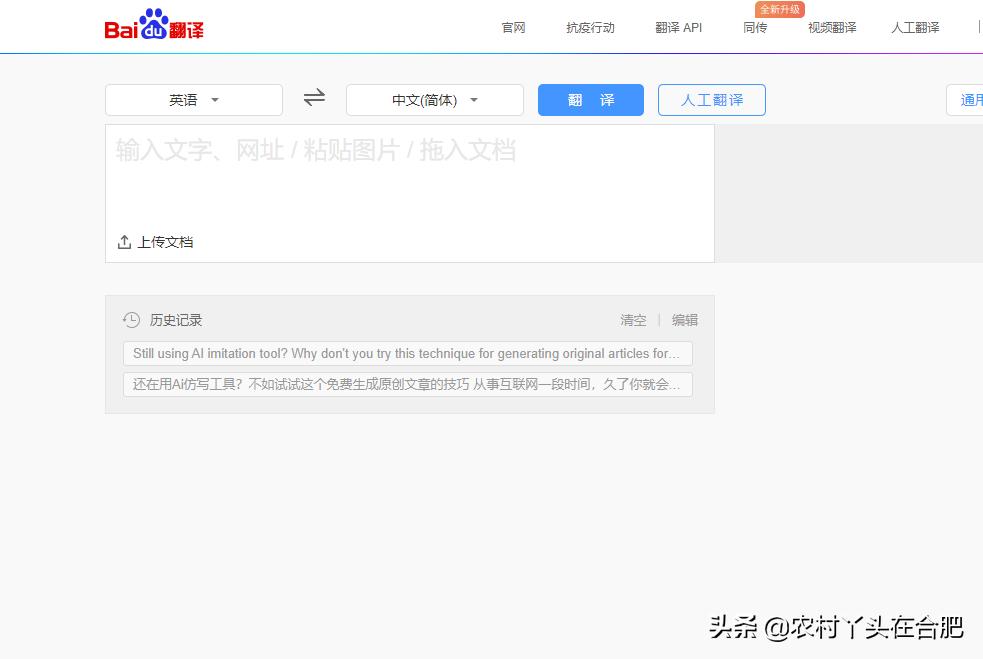Click the swap languages double-arrow icon
This screenshot has width=983, height=659.
[313, 97]
